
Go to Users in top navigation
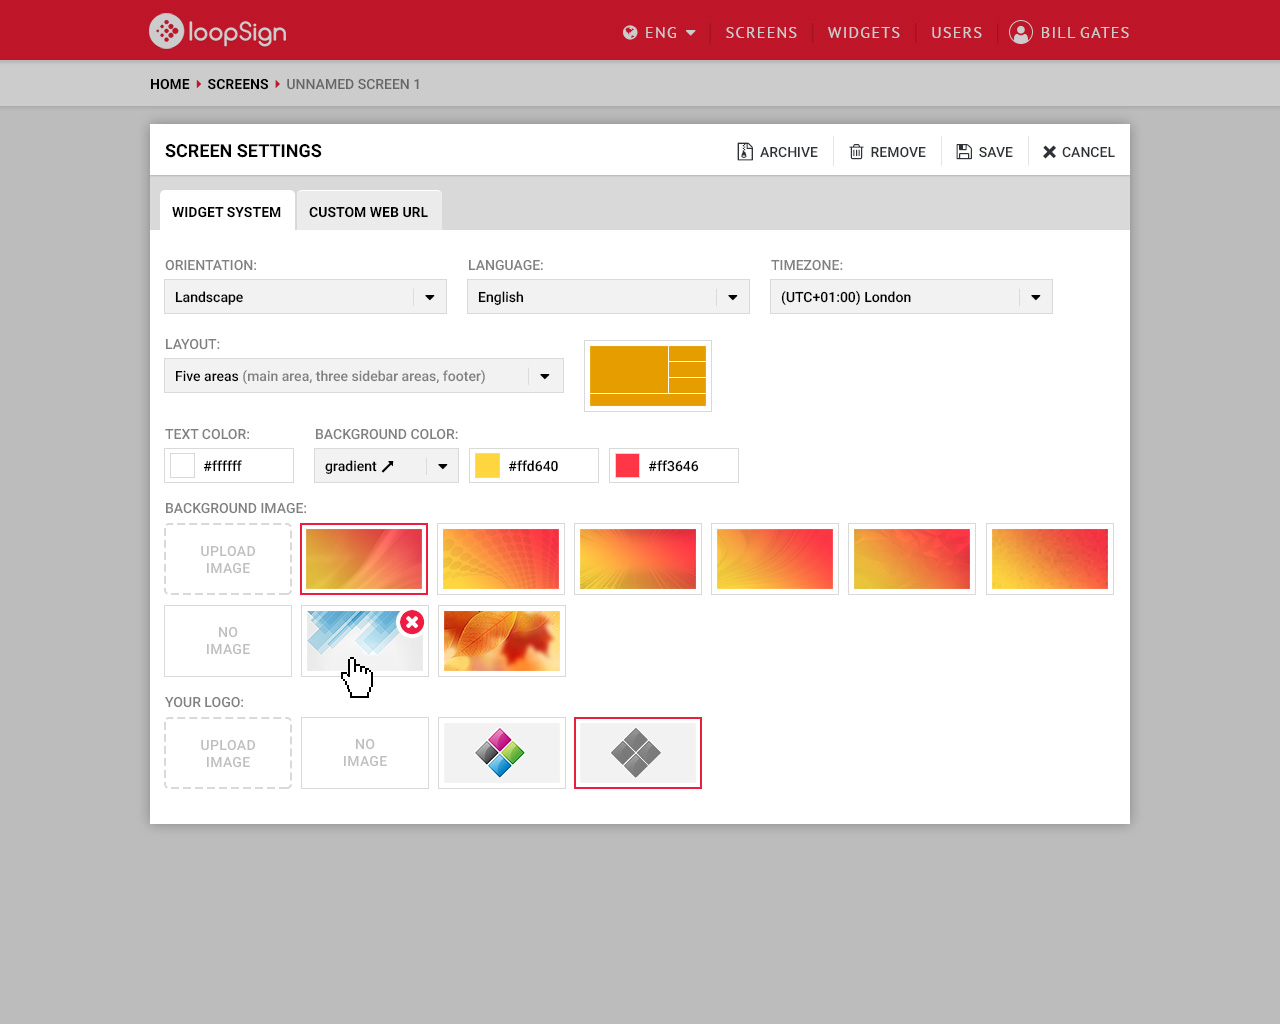(957, 32)
